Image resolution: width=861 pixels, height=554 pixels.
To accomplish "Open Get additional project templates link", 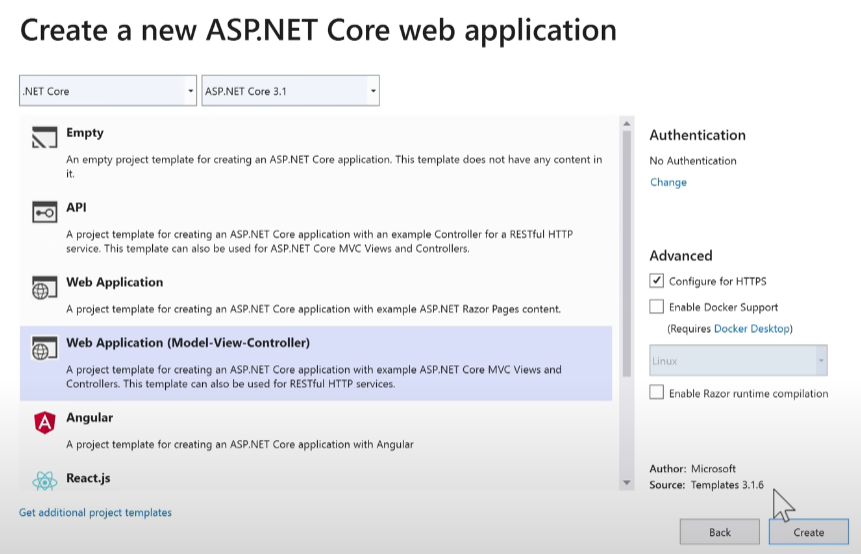I will [x=96, y=512].
